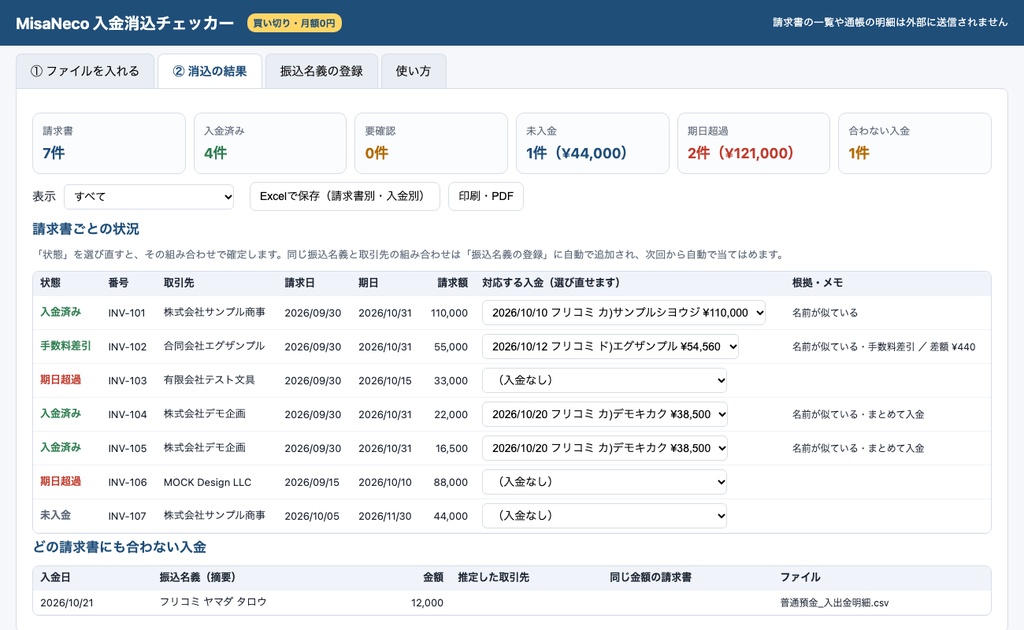1024x630 pixels.
Task: Click the MisaNeco 入金消込チェッカー title
Action: click(125, 23)
